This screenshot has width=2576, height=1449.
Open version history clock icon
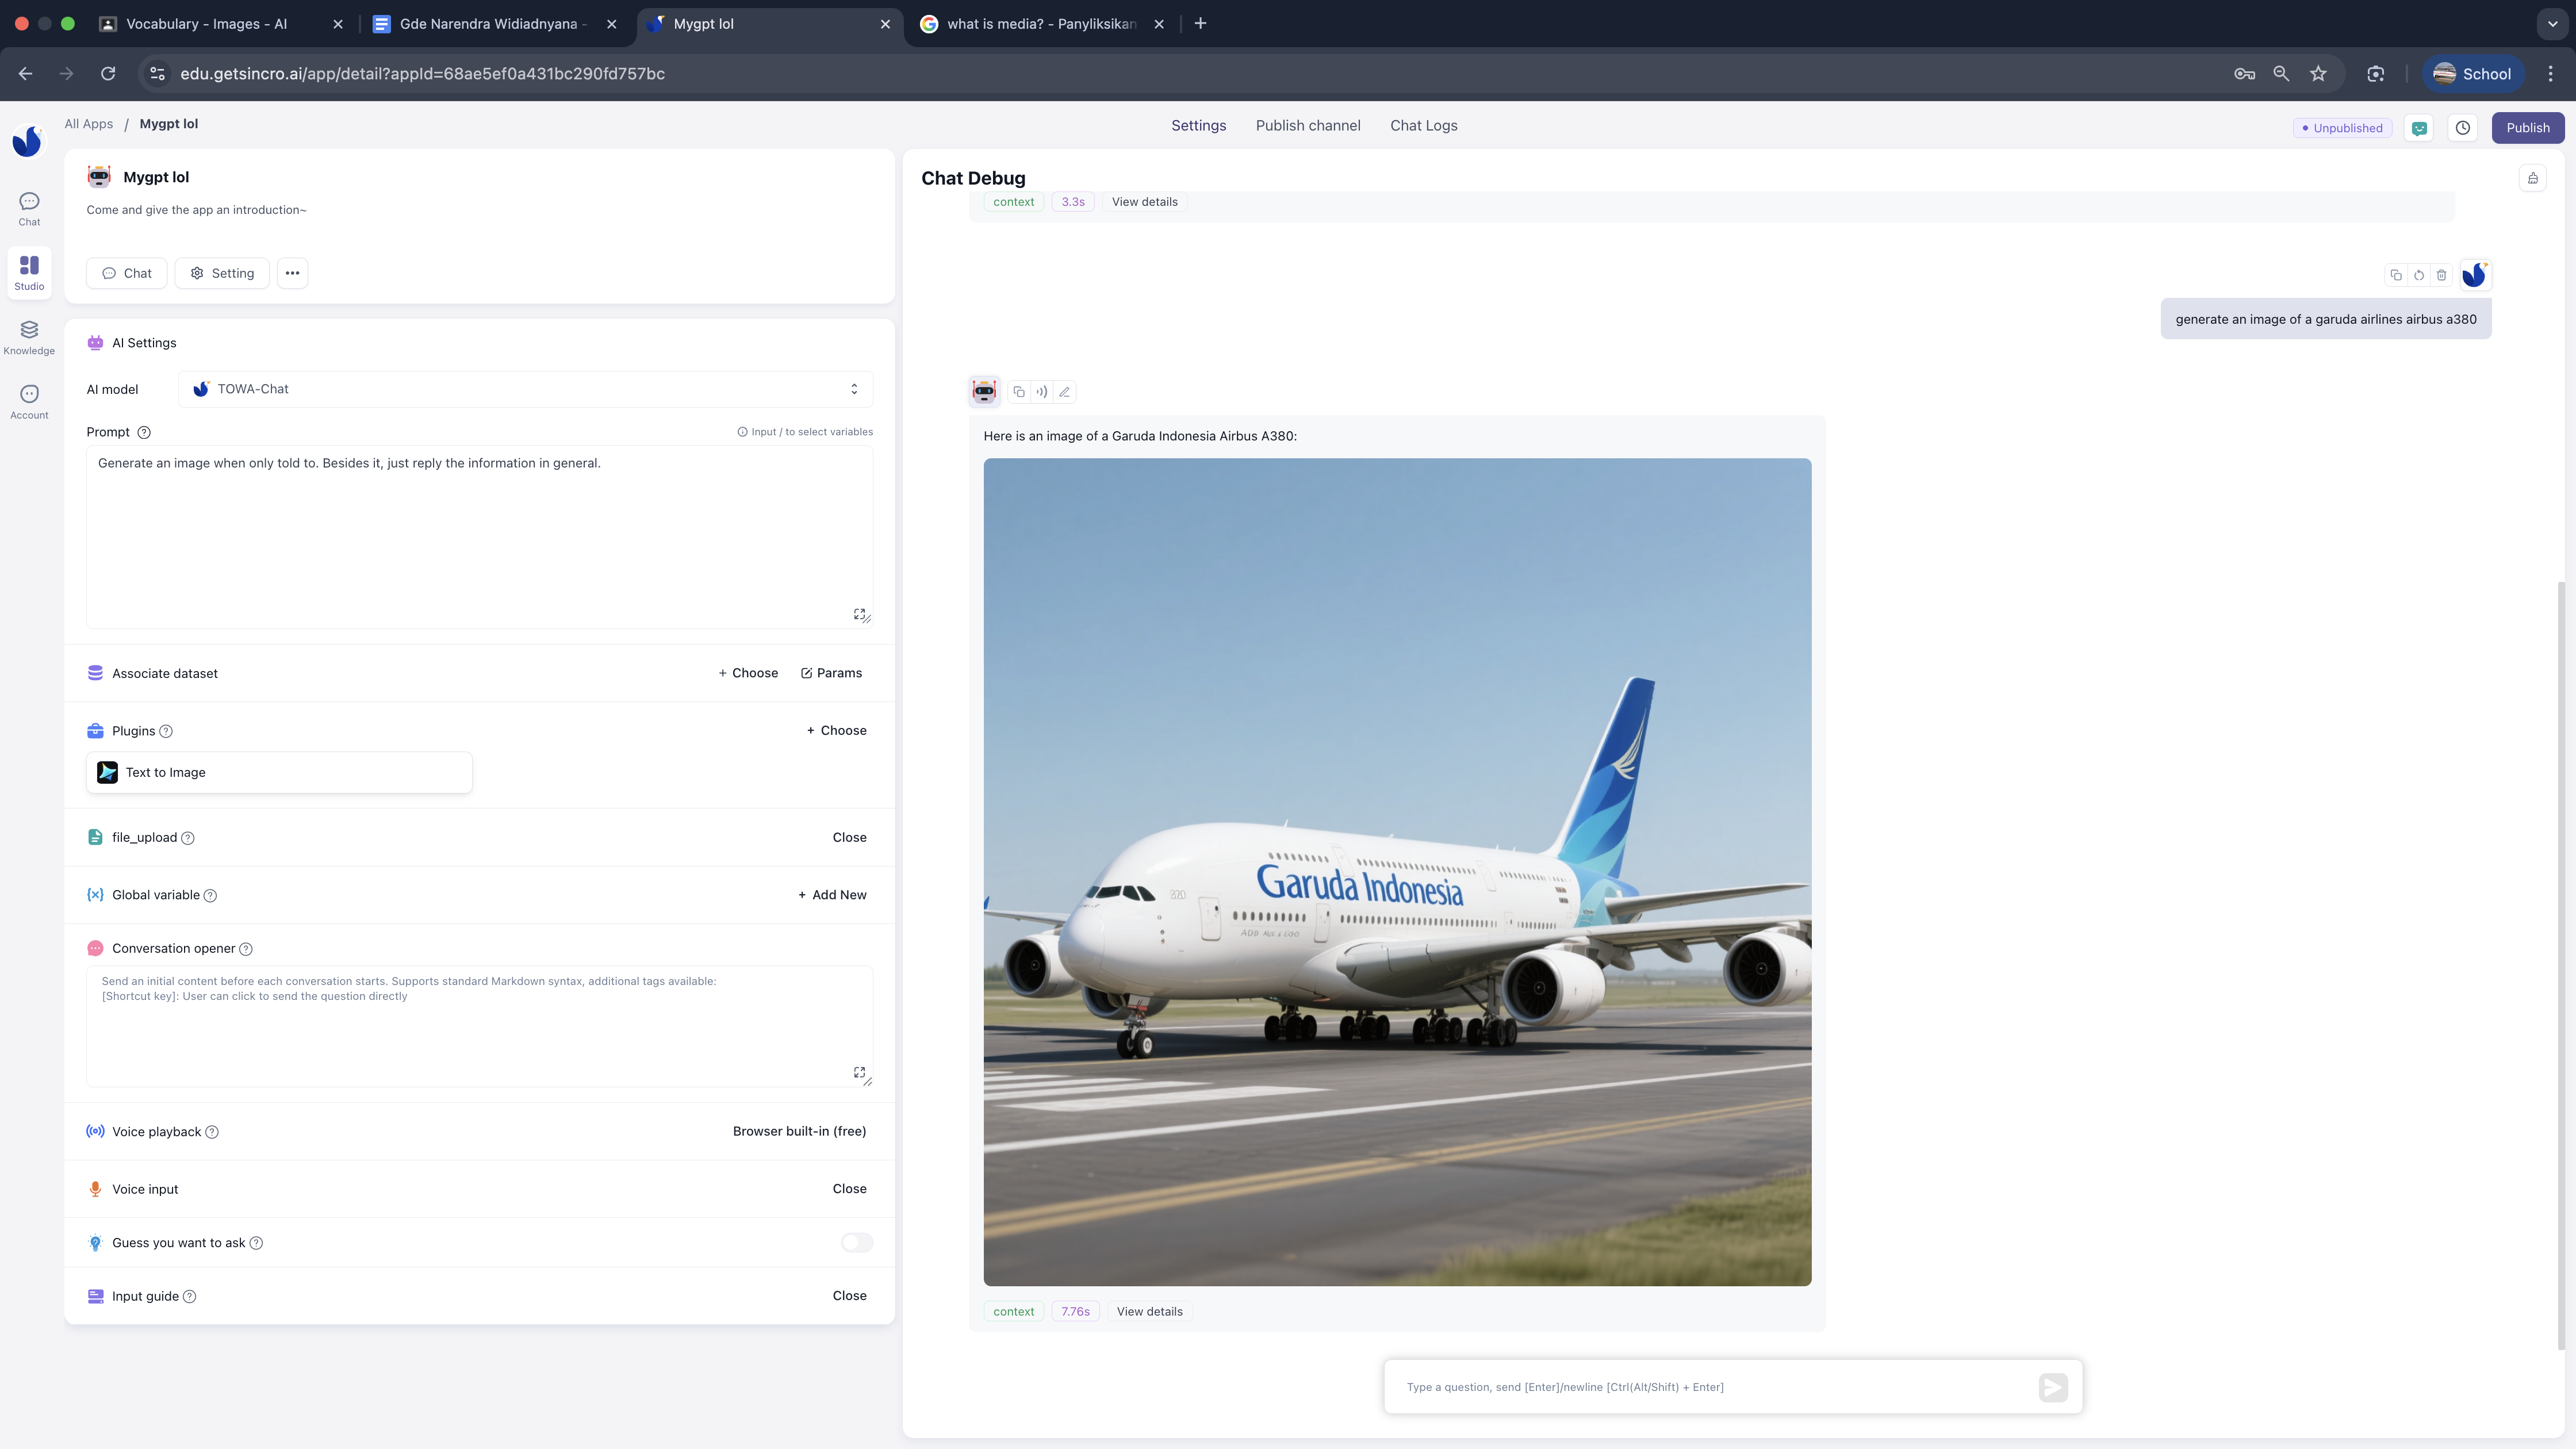[x=2463, y=128]
